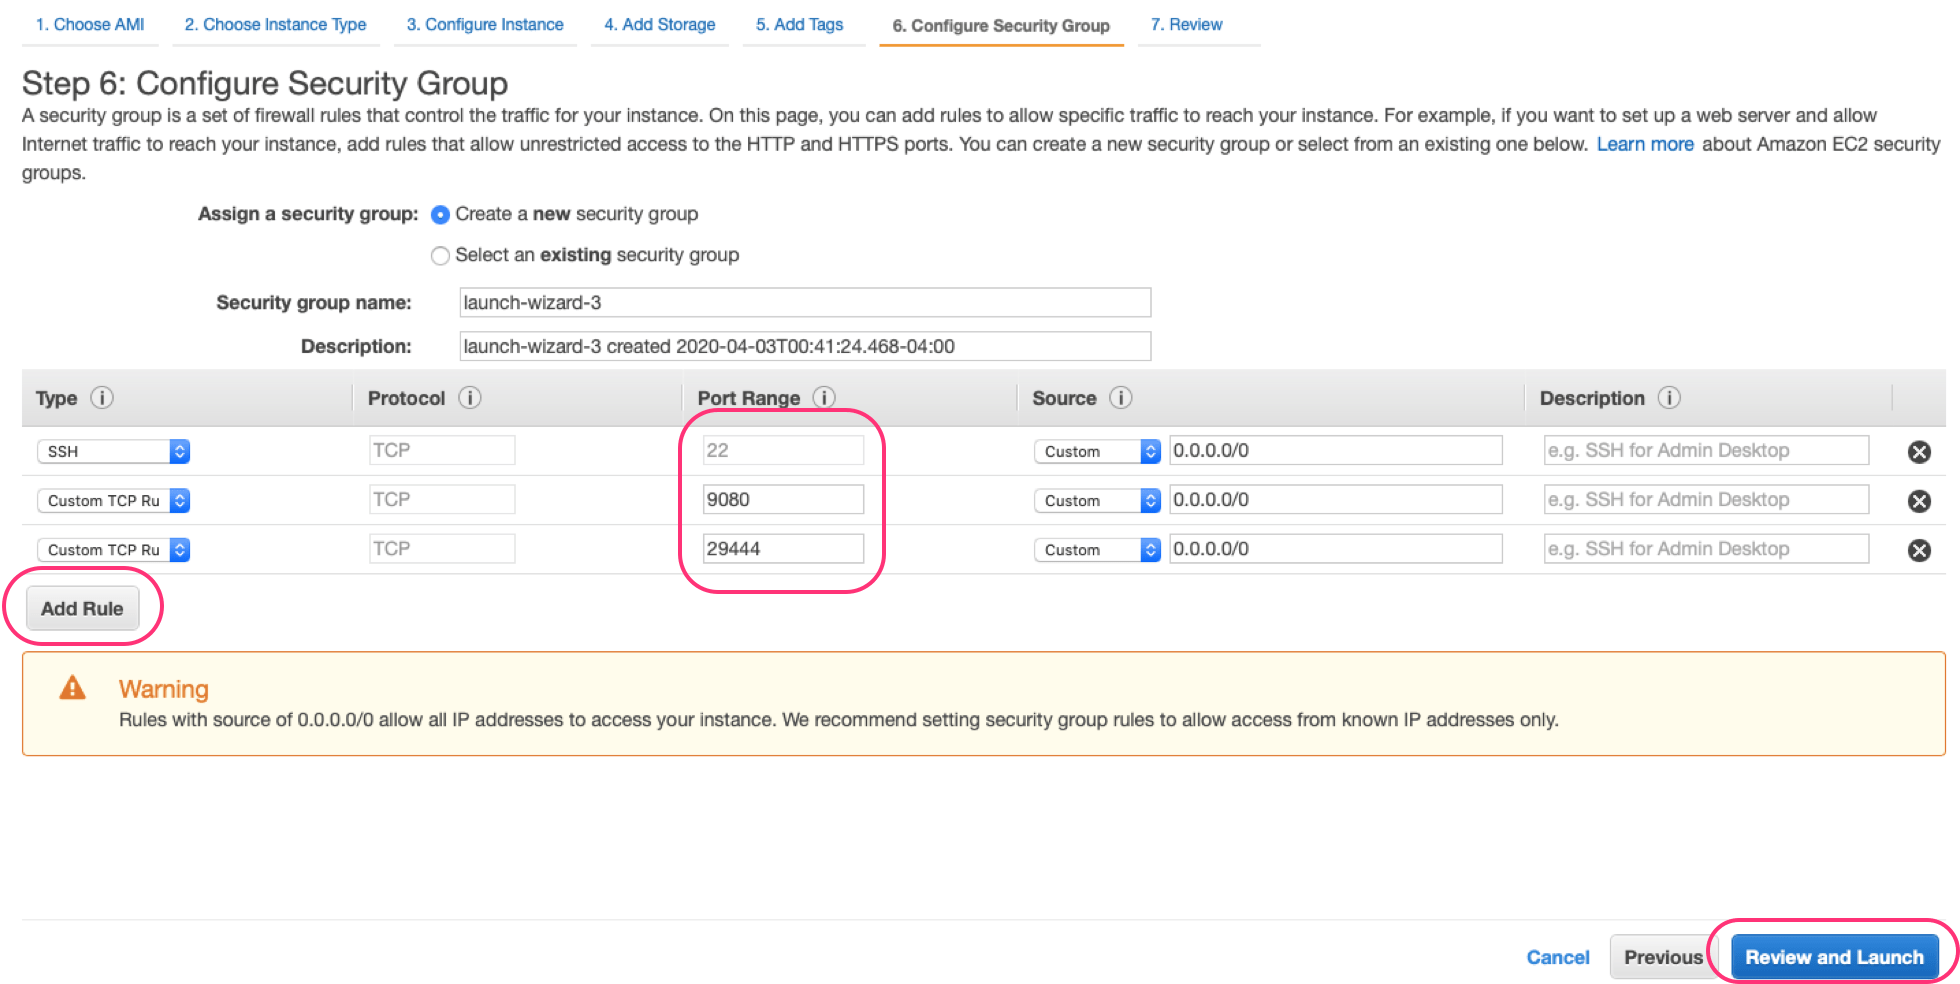The image size is (1960, 984).
Task: Click the info icon next to Type
Action: click(x=102, y=398)
